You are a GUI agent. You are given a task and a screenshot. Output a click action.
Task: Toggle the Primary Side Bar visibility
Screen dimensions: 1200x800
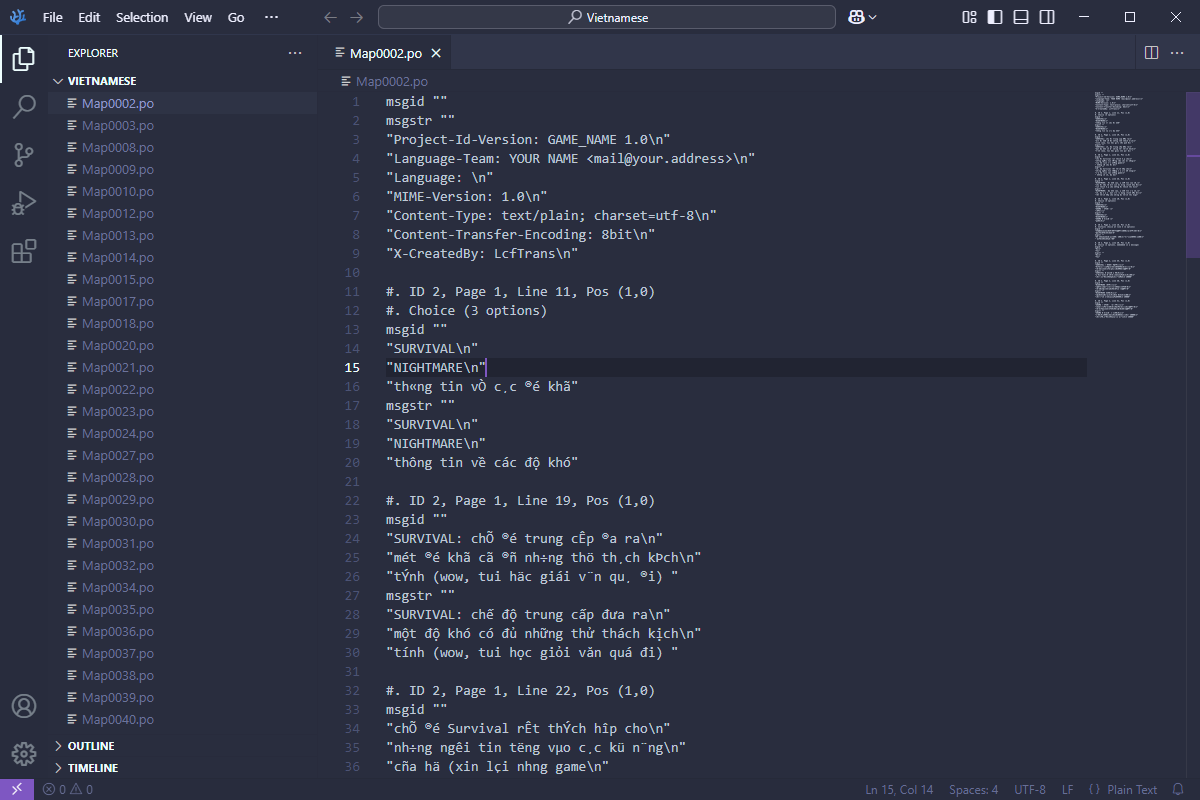[x=995, y=17]
